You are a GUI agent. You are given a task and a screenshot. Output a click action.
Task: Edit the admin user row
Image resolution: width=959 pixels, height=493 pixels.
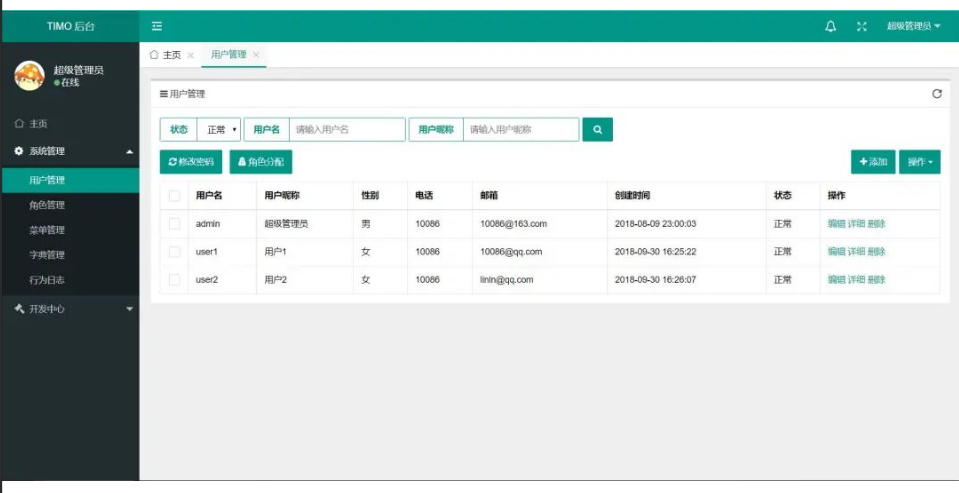click(x=836, y=224)
